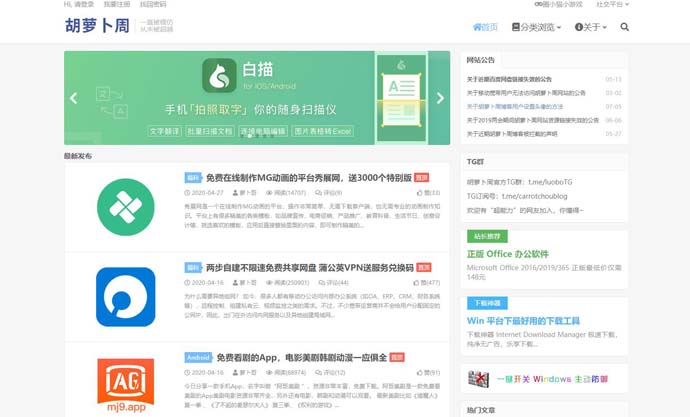Open the blue 蒲公英 article thumbnail
690x417 pixels.
point(125,297)
